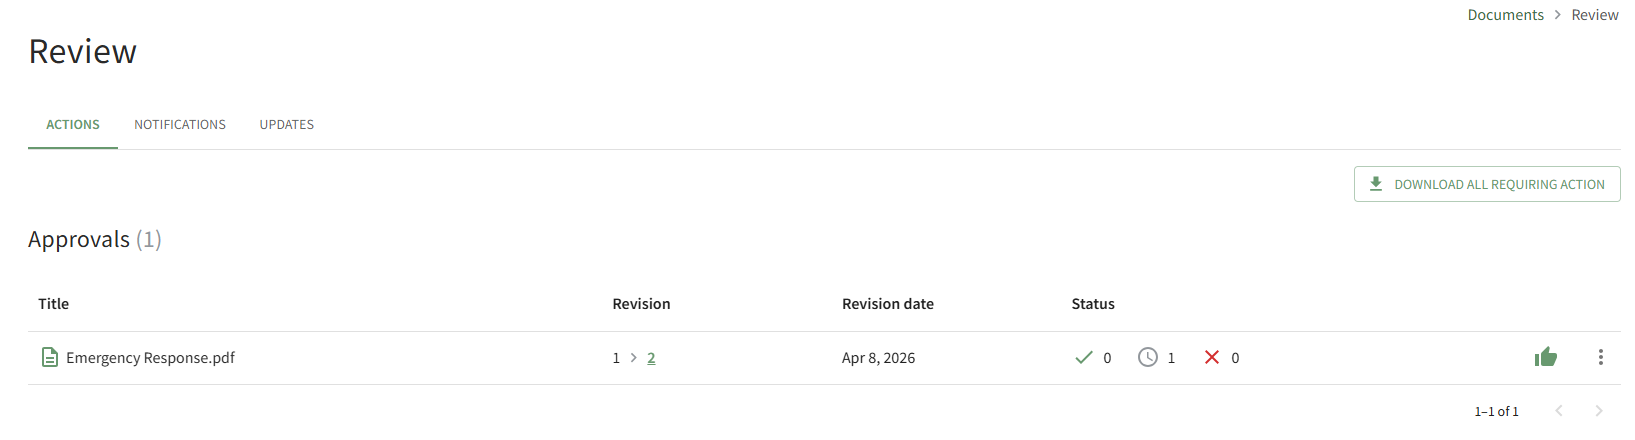Open the three-dot row options menu
Viewport: 1635px width, 440px height.
1600,357
